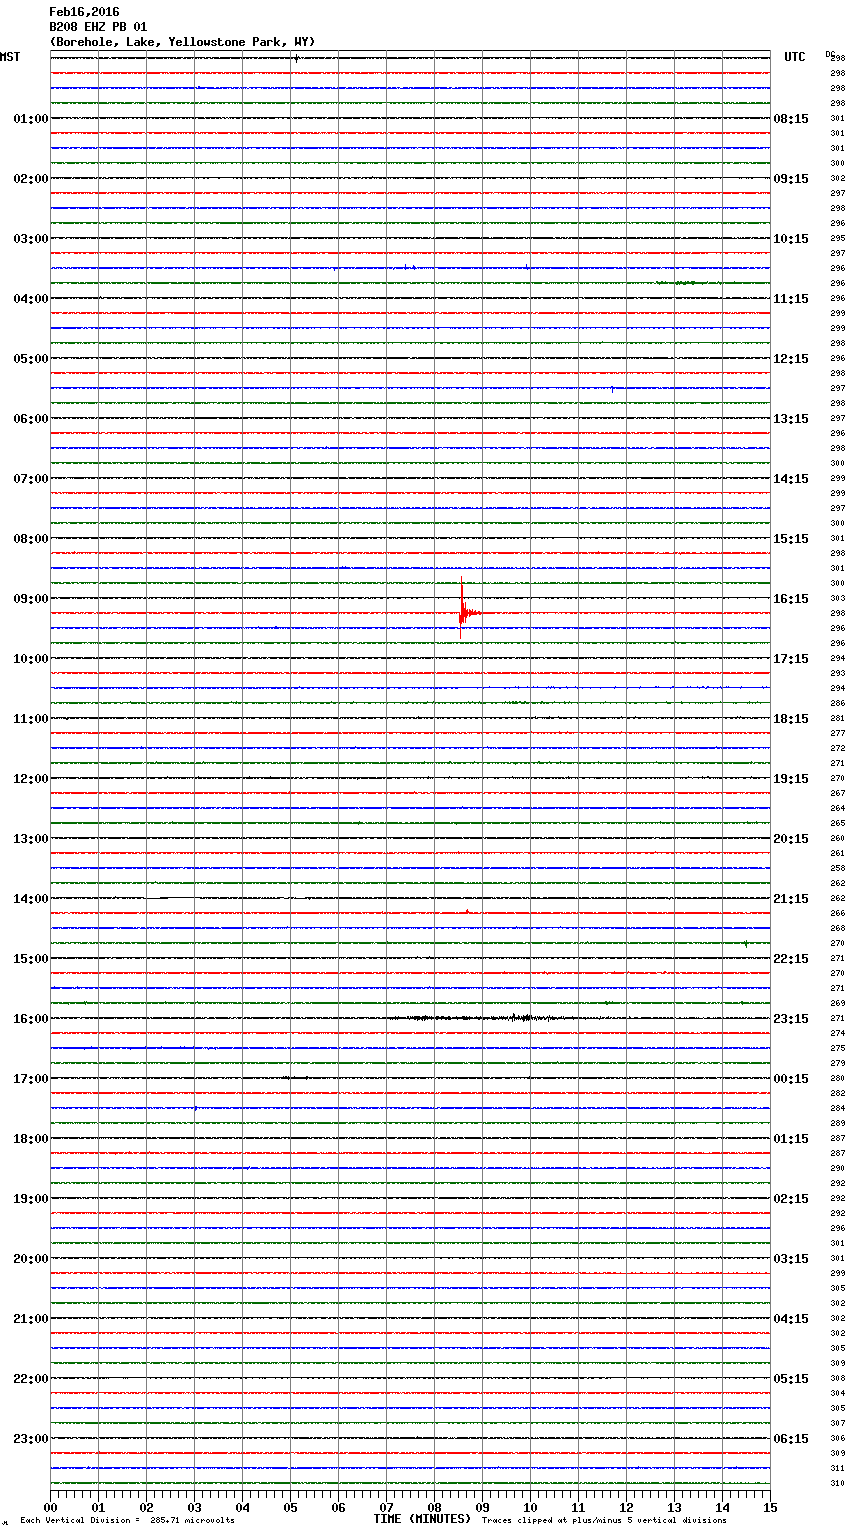
Task: Click the 10:15 UTC time label
Action: pyautogui.click(x=791, y=239)
